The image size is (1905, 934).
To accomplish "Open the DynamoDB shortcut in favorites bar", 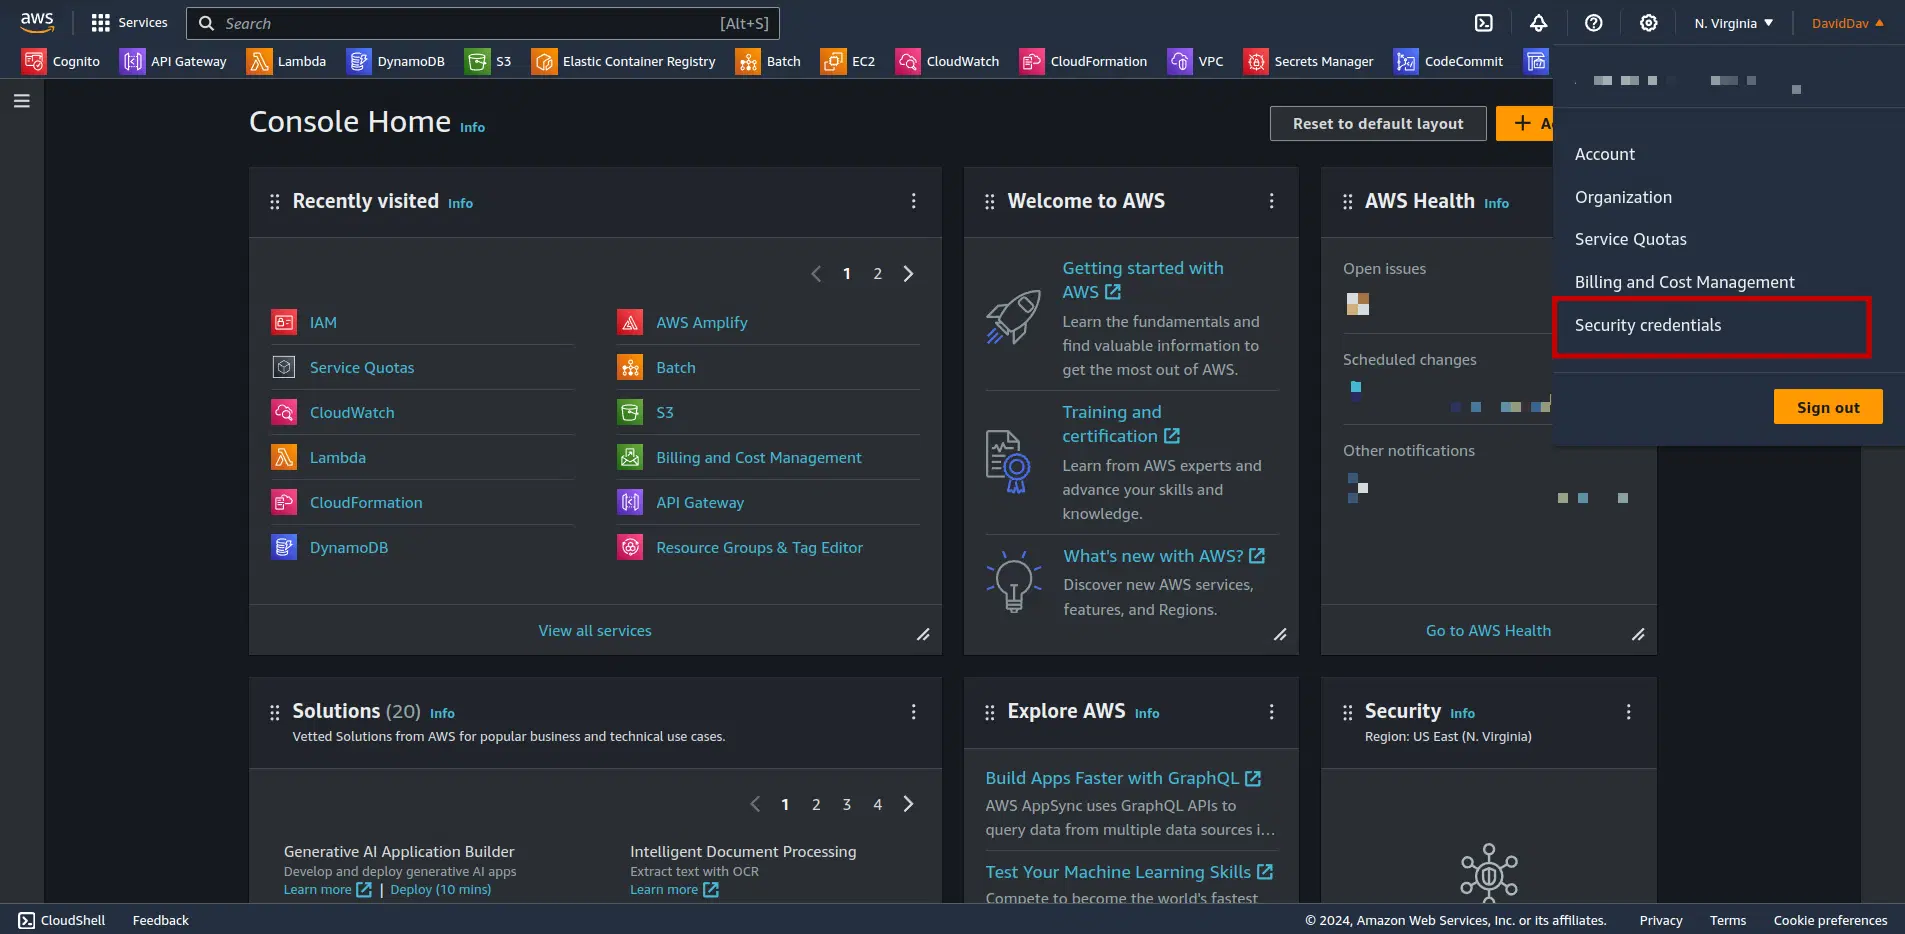I will 396,62.
